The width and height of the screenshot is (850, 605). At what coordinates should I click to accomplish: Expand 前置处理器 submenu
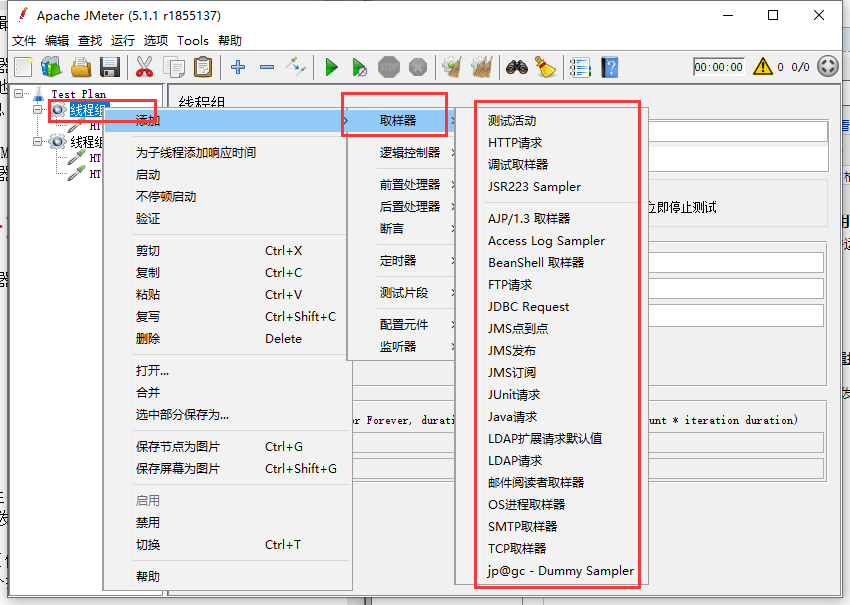[401, 185]
